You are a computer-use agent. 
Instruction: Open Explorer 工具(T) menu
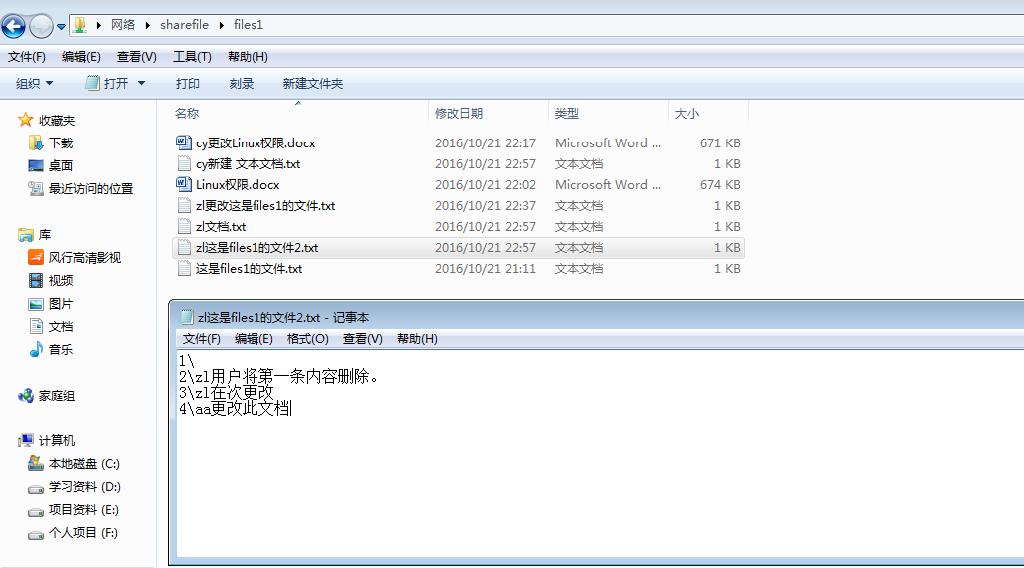192,57
